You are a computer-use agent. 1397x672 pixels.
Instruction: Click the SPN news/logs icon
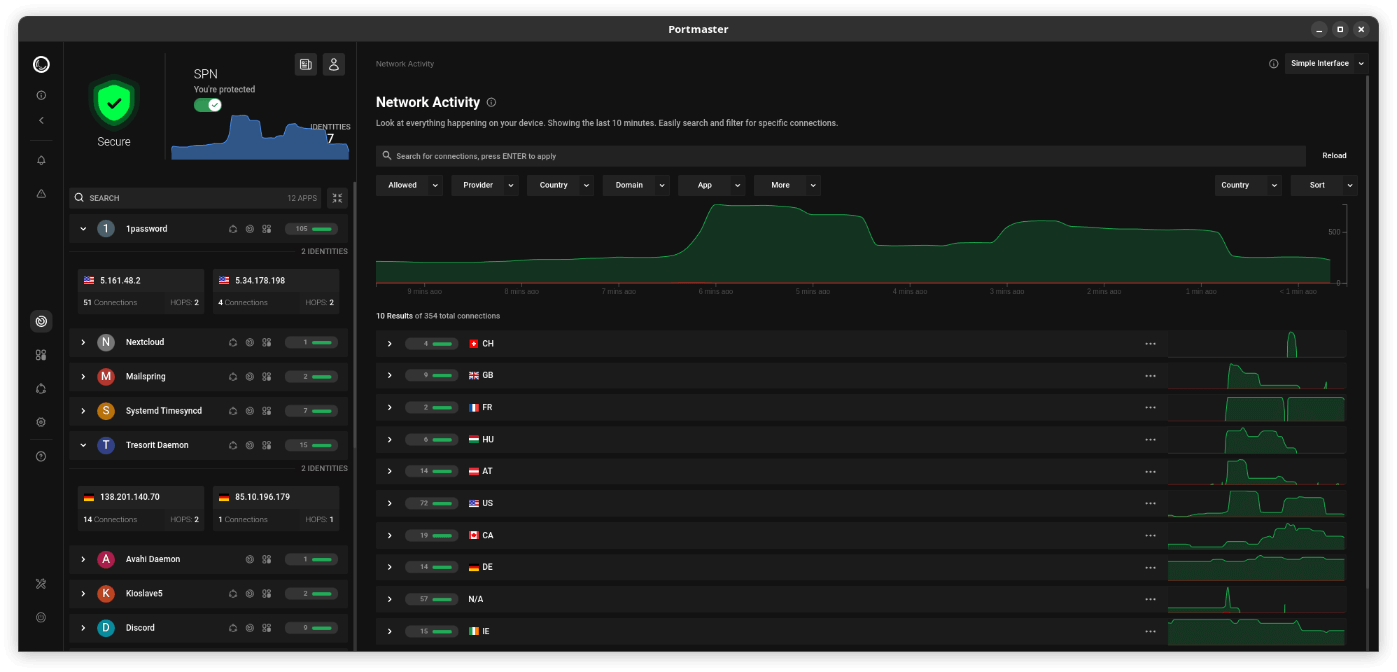coord(306,64)
